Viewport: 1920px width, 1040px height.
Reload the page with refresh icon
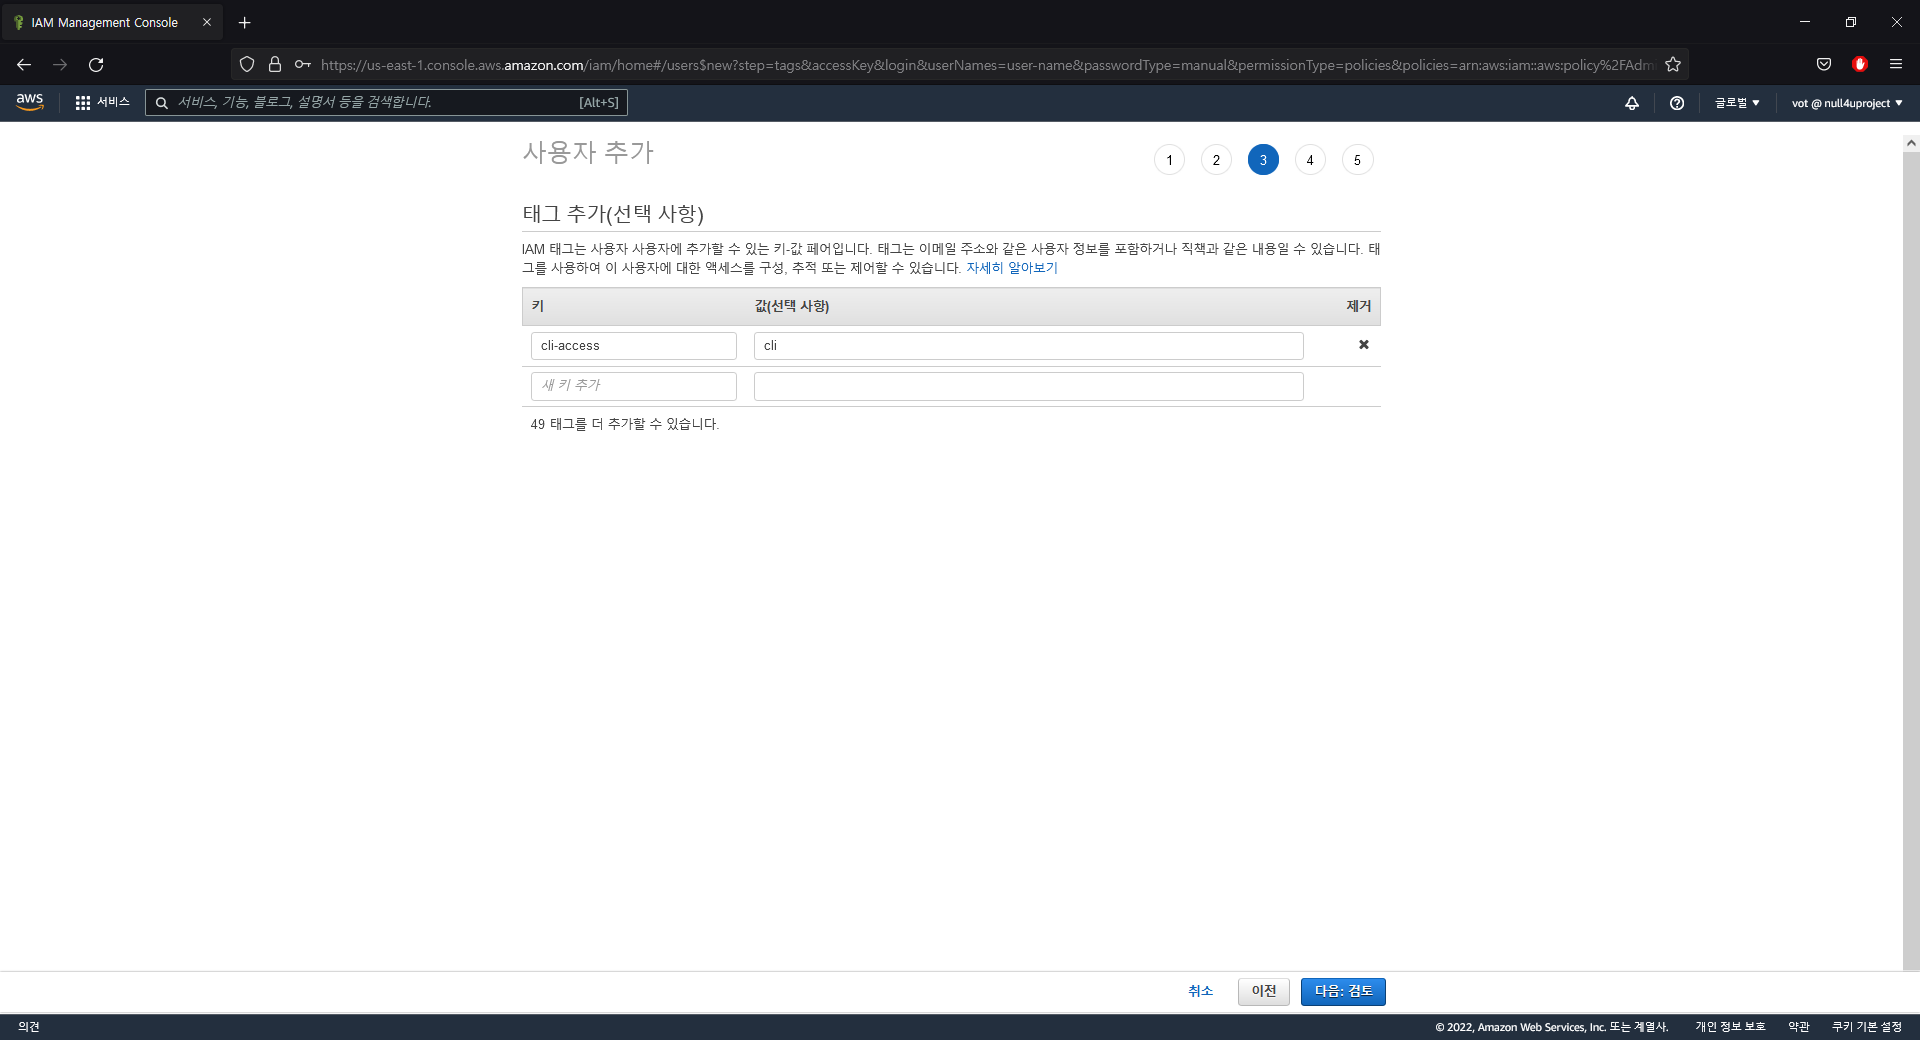(x=96, y=65)
